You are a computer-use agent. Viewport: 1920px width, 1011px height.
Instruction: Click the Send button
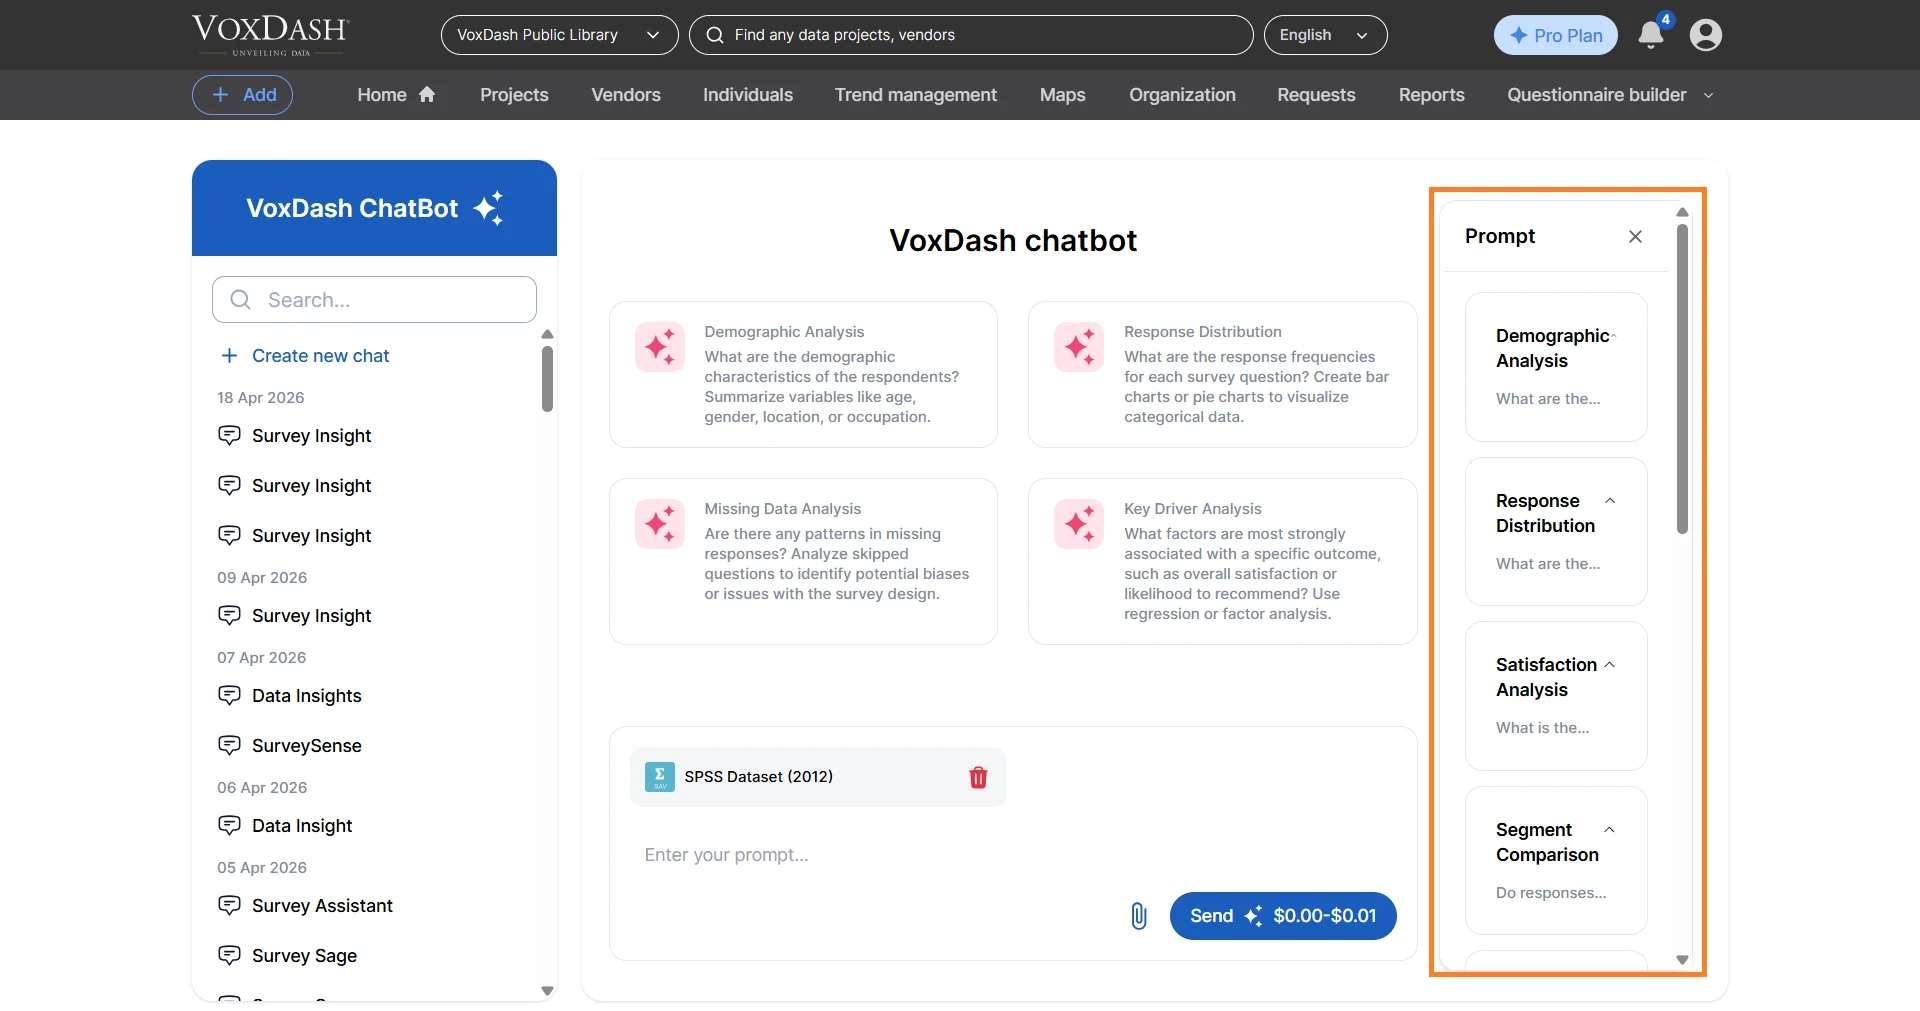coord(1283,916)
